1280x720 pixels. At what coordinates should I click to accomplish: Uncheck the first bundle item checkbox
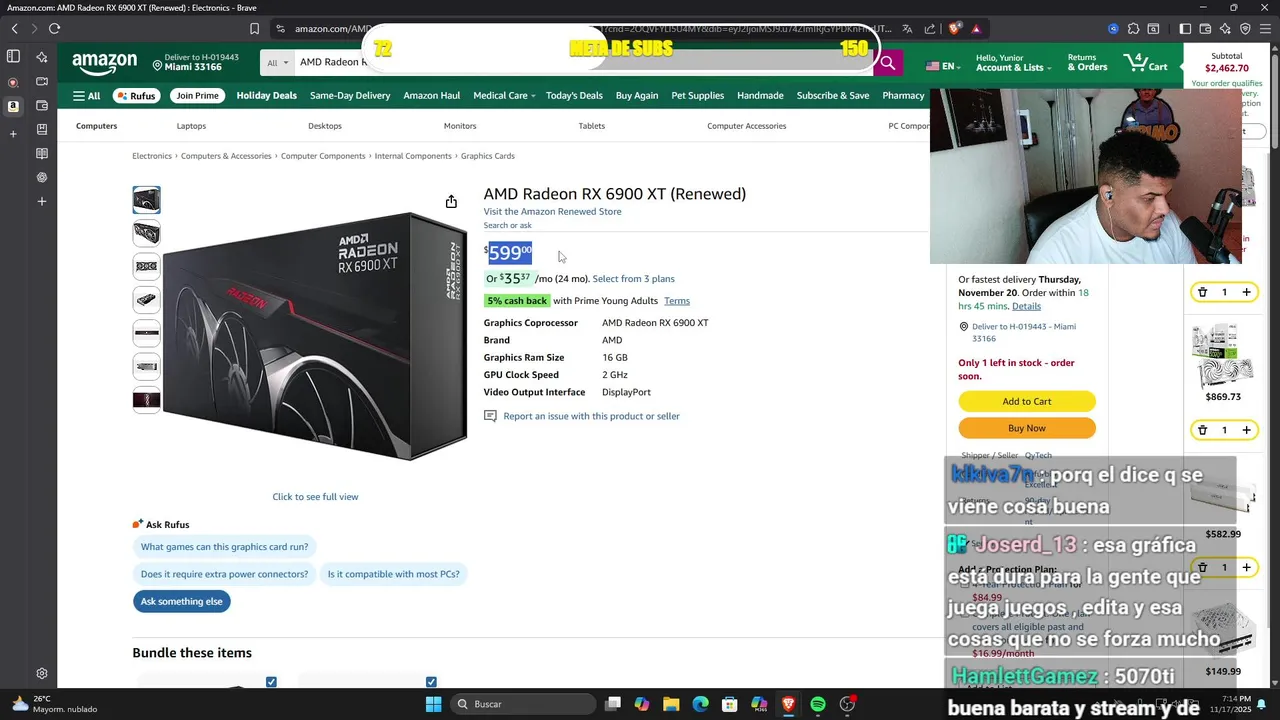click(x=271, y=682)
